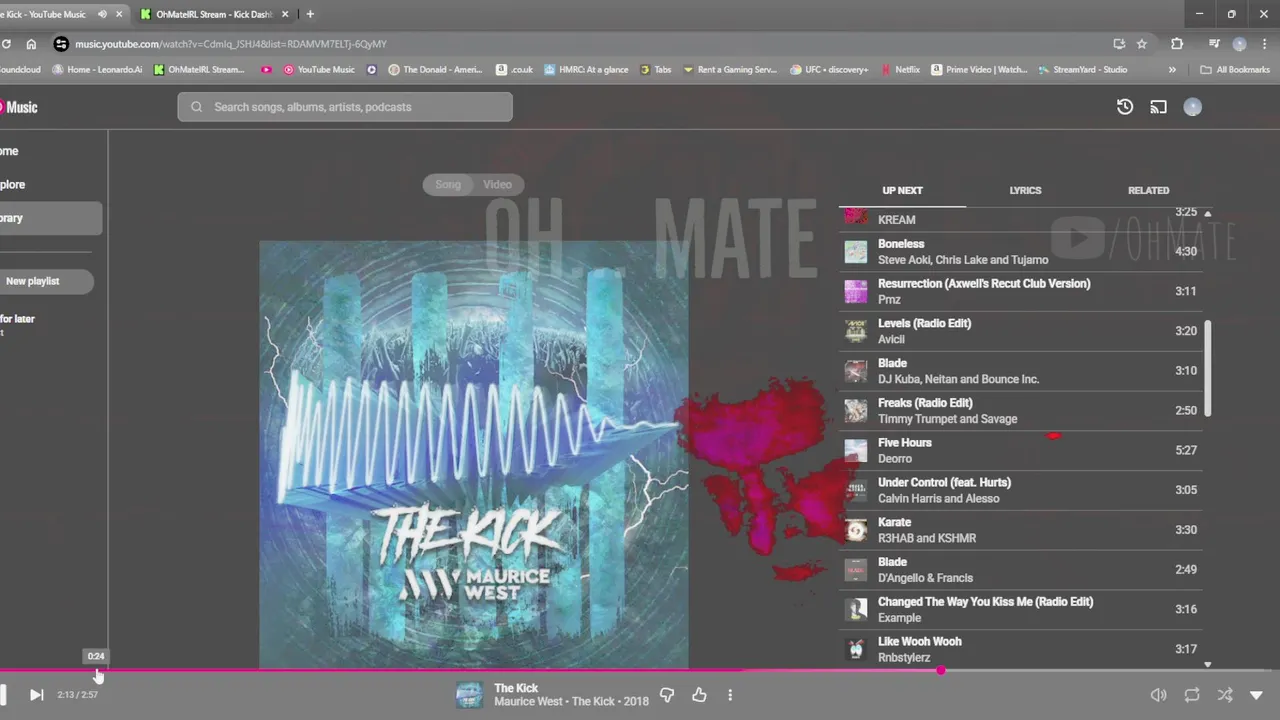The image size is (1280, 720).
Task: Open browser media control icon
Action: (1214, 44)
